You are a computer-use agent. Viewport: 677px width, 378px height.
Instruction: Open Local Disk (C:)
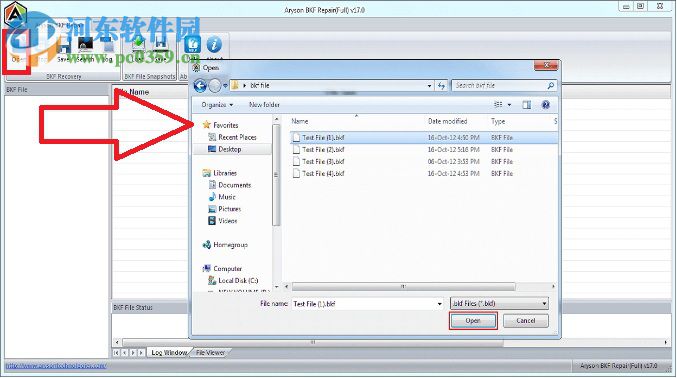(x=234, y=281)
